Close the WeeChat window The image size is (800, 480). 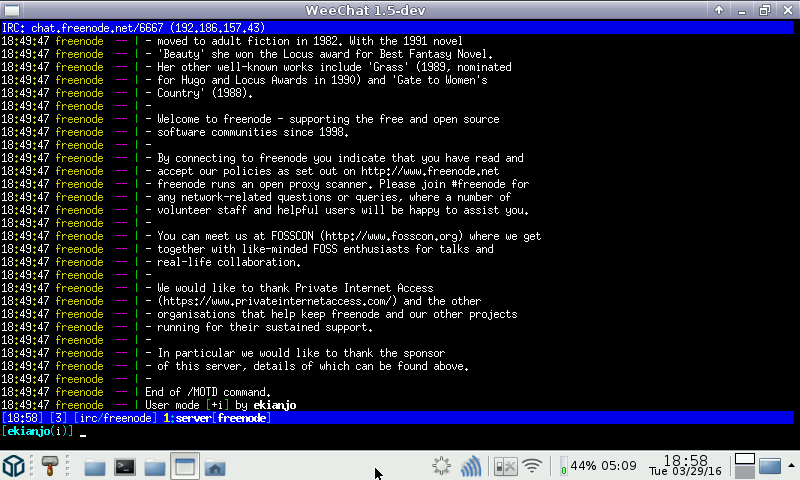pos(787,10)
